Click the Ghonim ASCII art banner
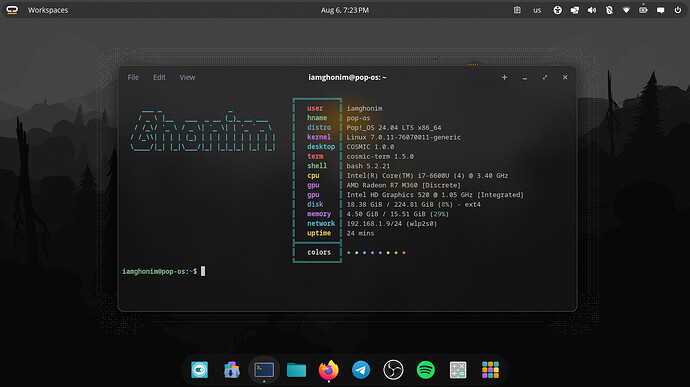The image size is (690, 387). tap(203, 131)
